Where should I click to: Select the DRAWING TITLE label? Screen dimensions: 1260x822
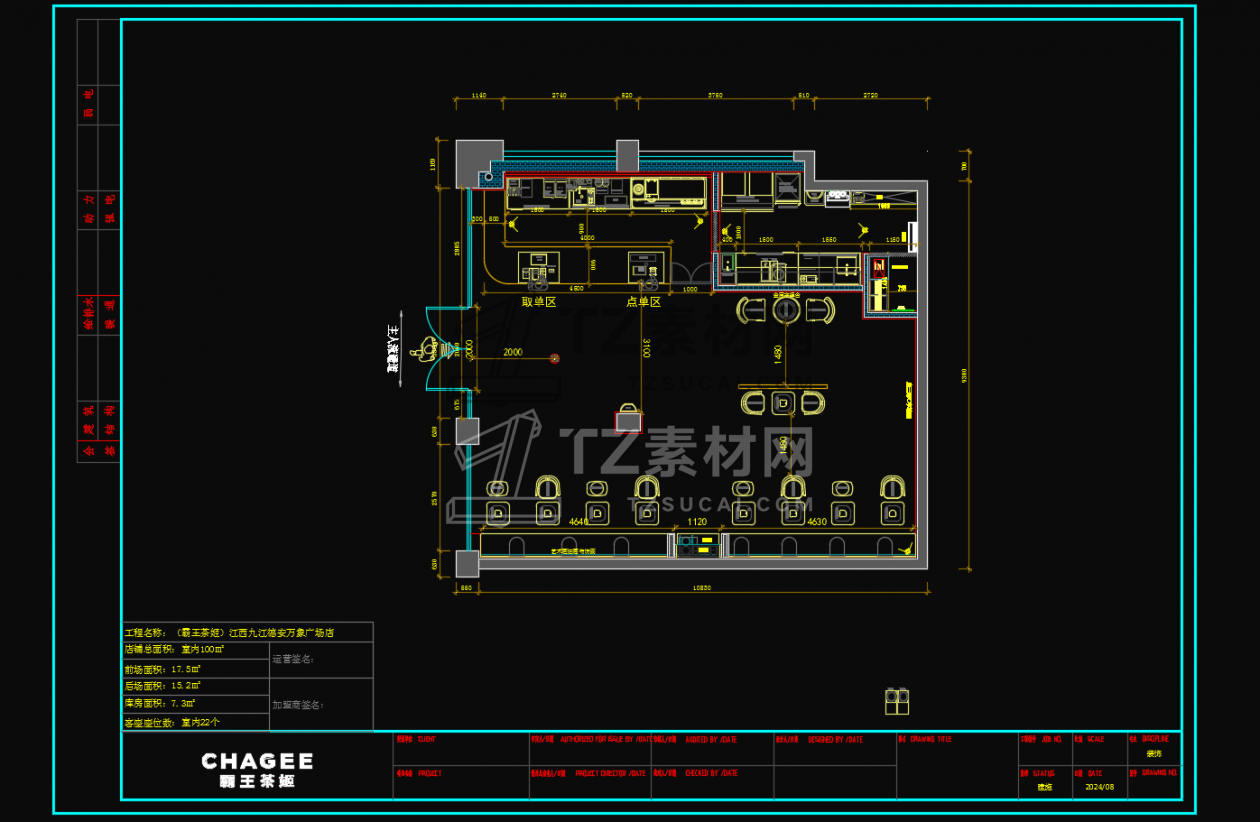coord(931,739)
